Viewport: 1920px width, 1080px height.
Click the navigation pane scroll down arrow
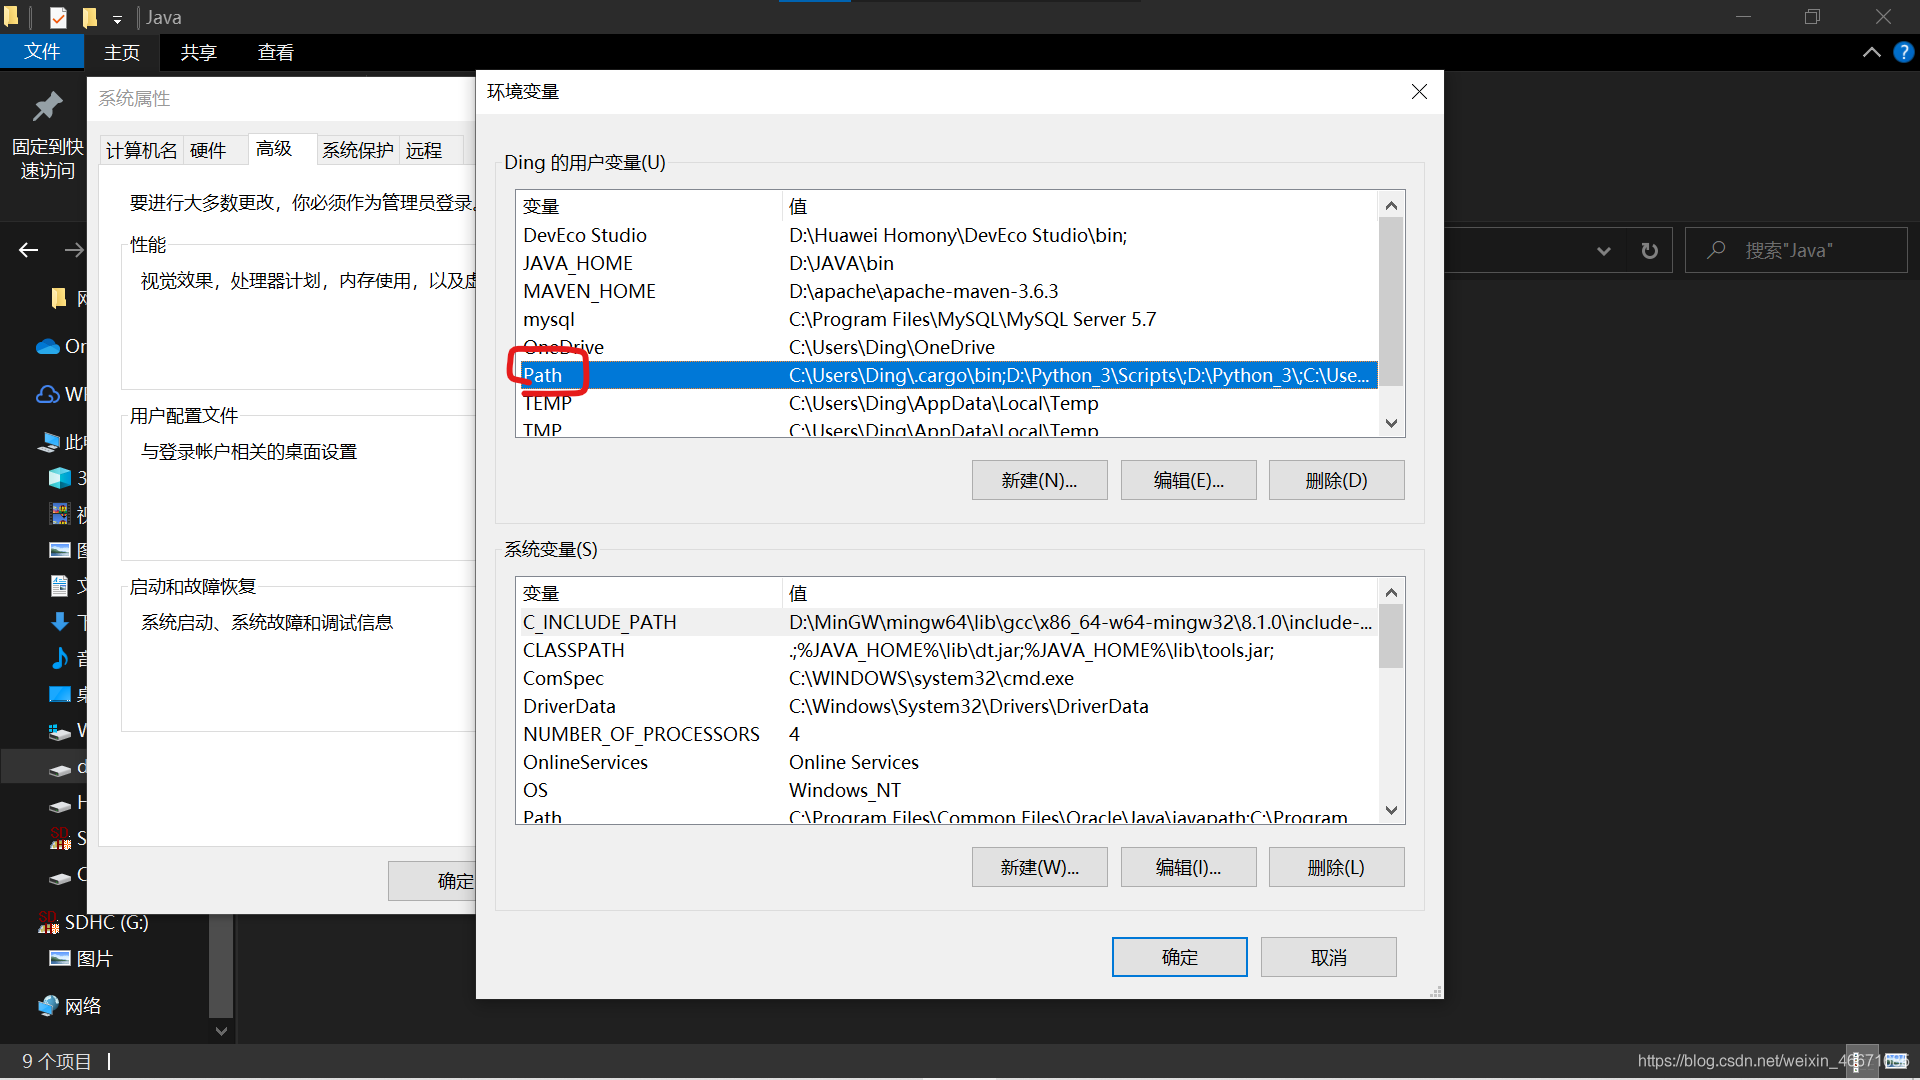221,1030
